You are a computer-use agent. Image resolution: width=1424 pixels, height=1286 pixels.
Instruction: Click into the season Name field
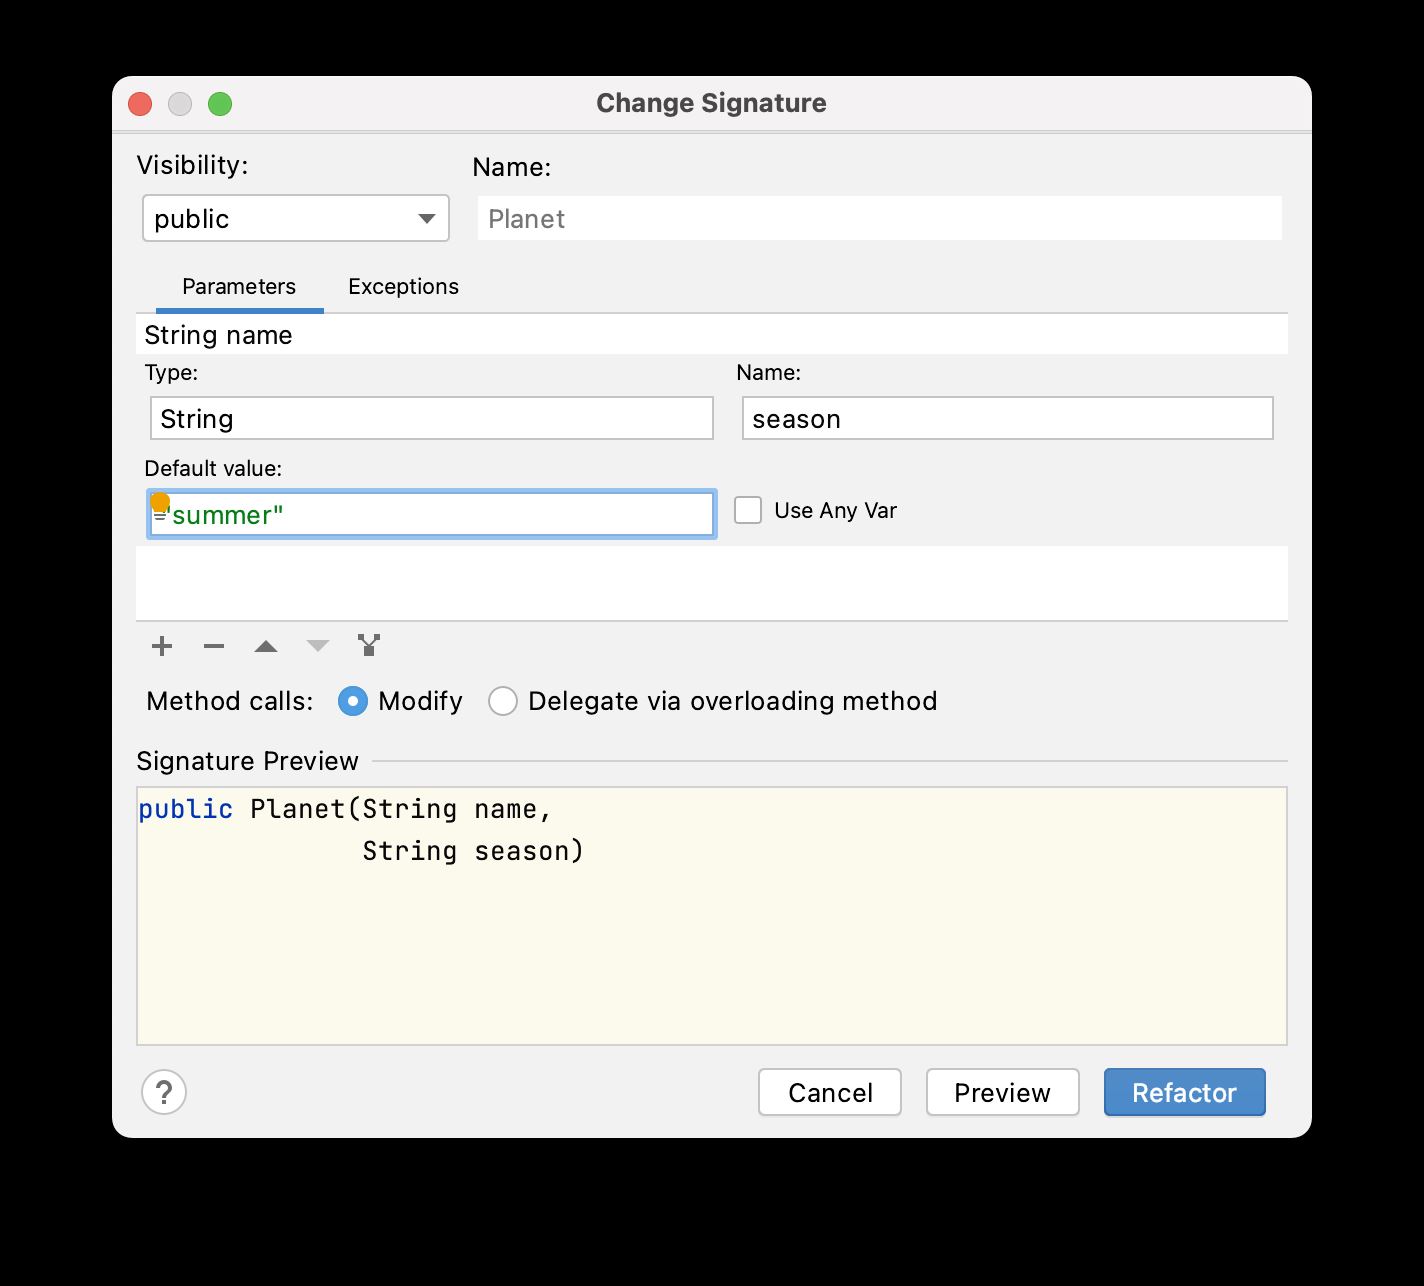point(1006,418)
